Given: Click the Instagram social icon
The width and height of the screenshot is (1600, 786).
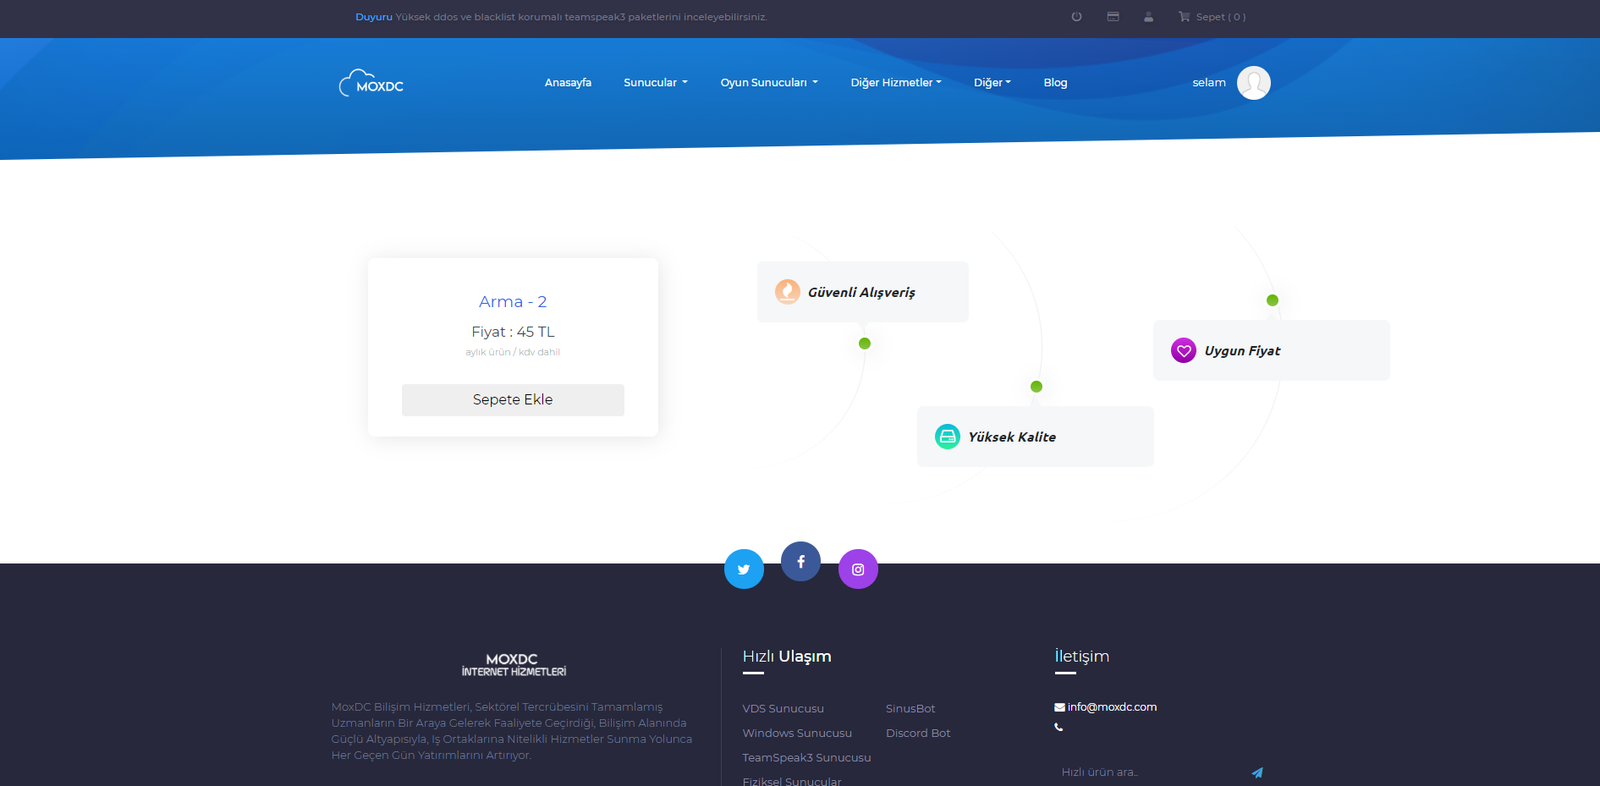Looking at the screenshot, I should coord(858,569).
